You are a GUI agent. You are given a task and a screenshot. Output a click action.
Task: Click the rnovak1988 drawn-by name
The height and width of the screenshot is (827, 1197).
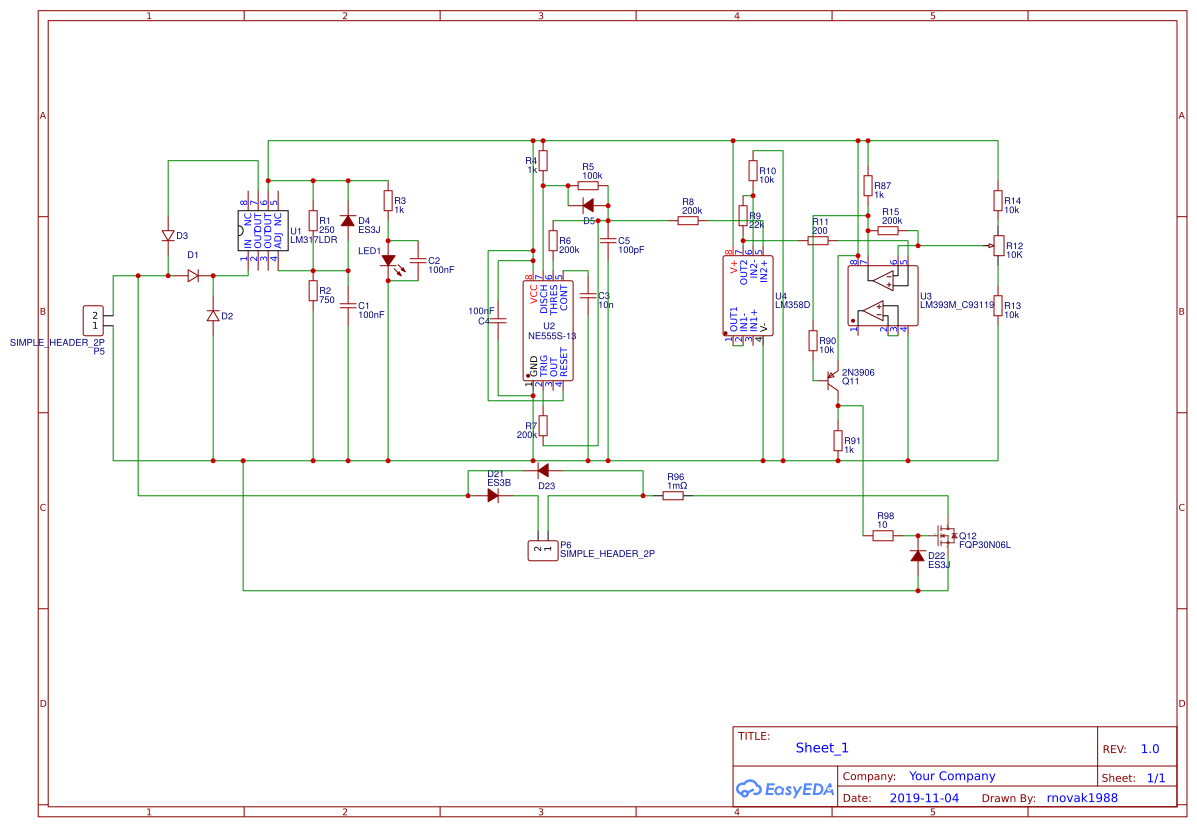point(1084,797)
